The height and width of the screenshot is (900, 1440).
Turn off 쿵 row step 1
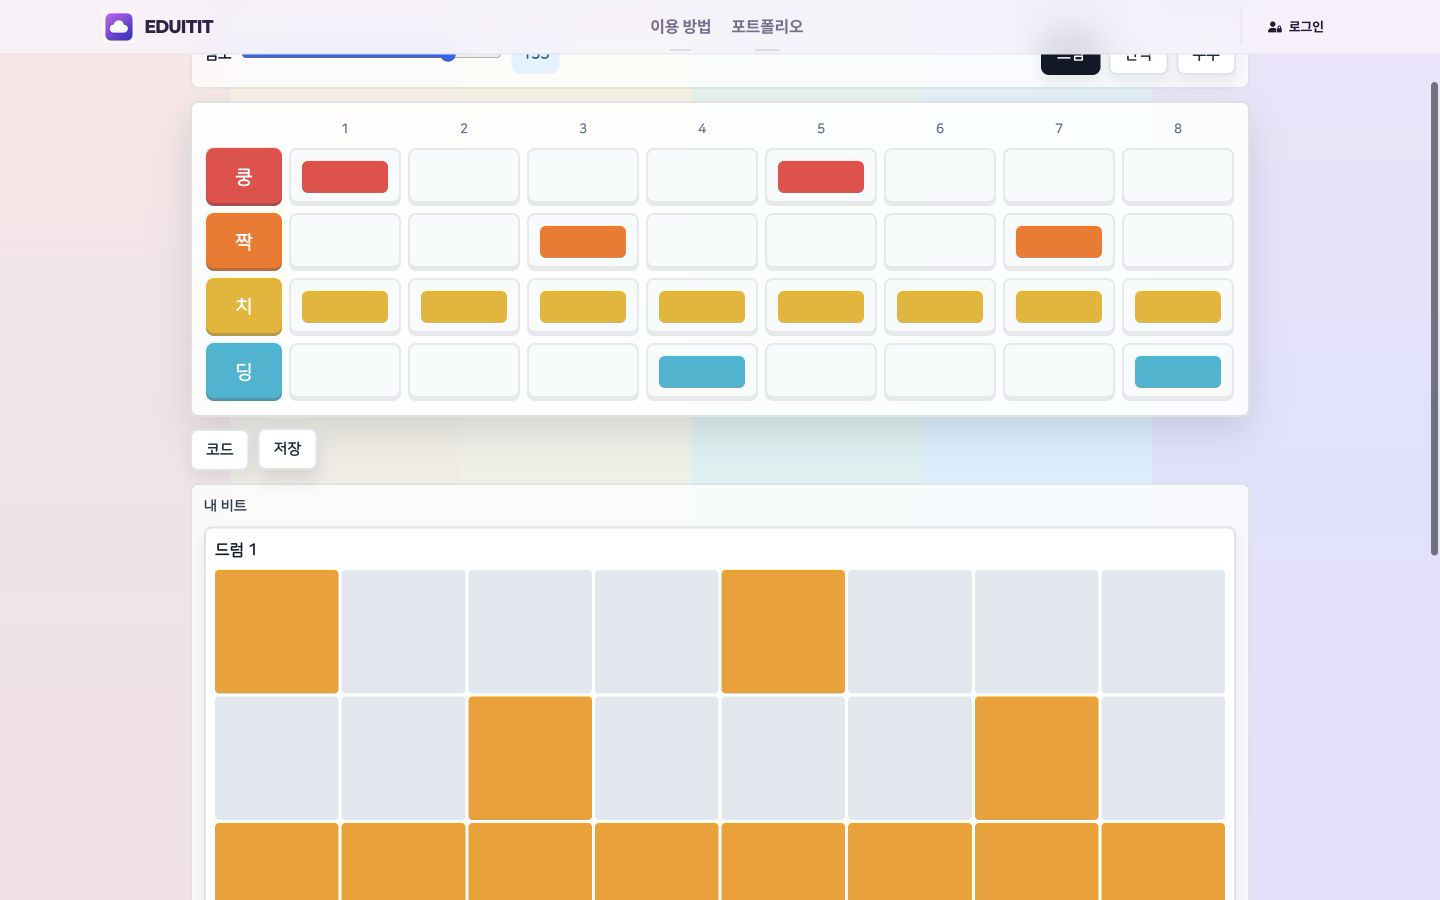point(345,177)
